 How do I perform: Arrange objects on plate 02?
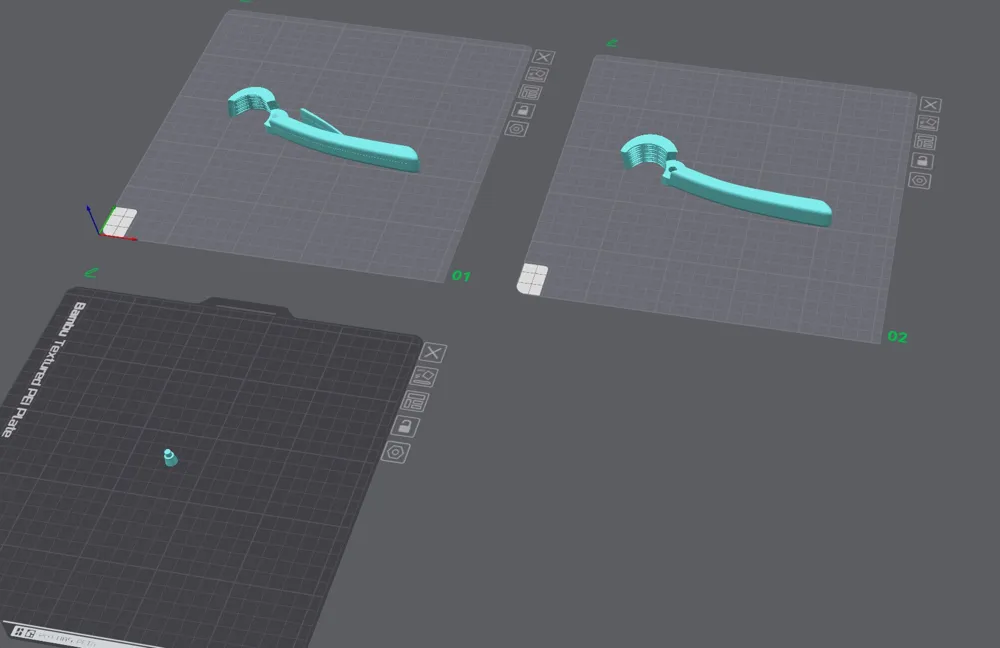[925, 142]
